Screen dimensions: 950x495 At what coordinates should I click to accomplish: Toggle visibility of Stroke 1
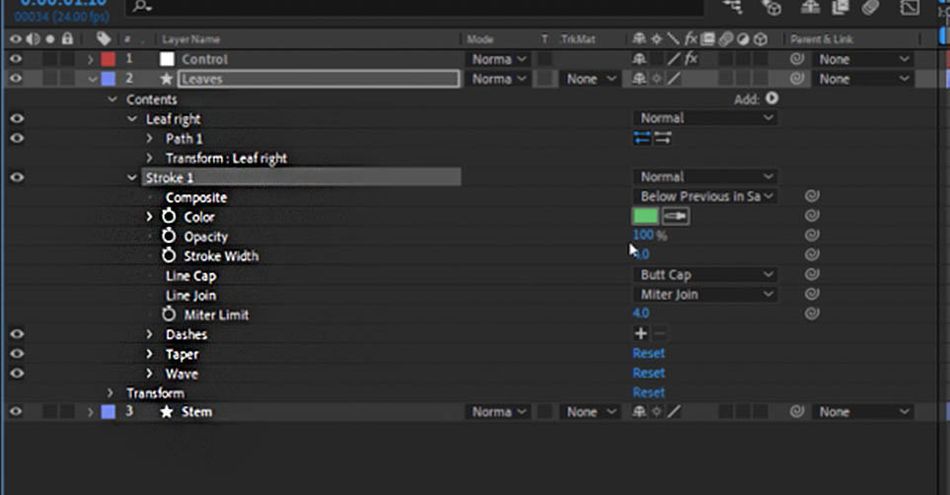[x=16, y=178]
